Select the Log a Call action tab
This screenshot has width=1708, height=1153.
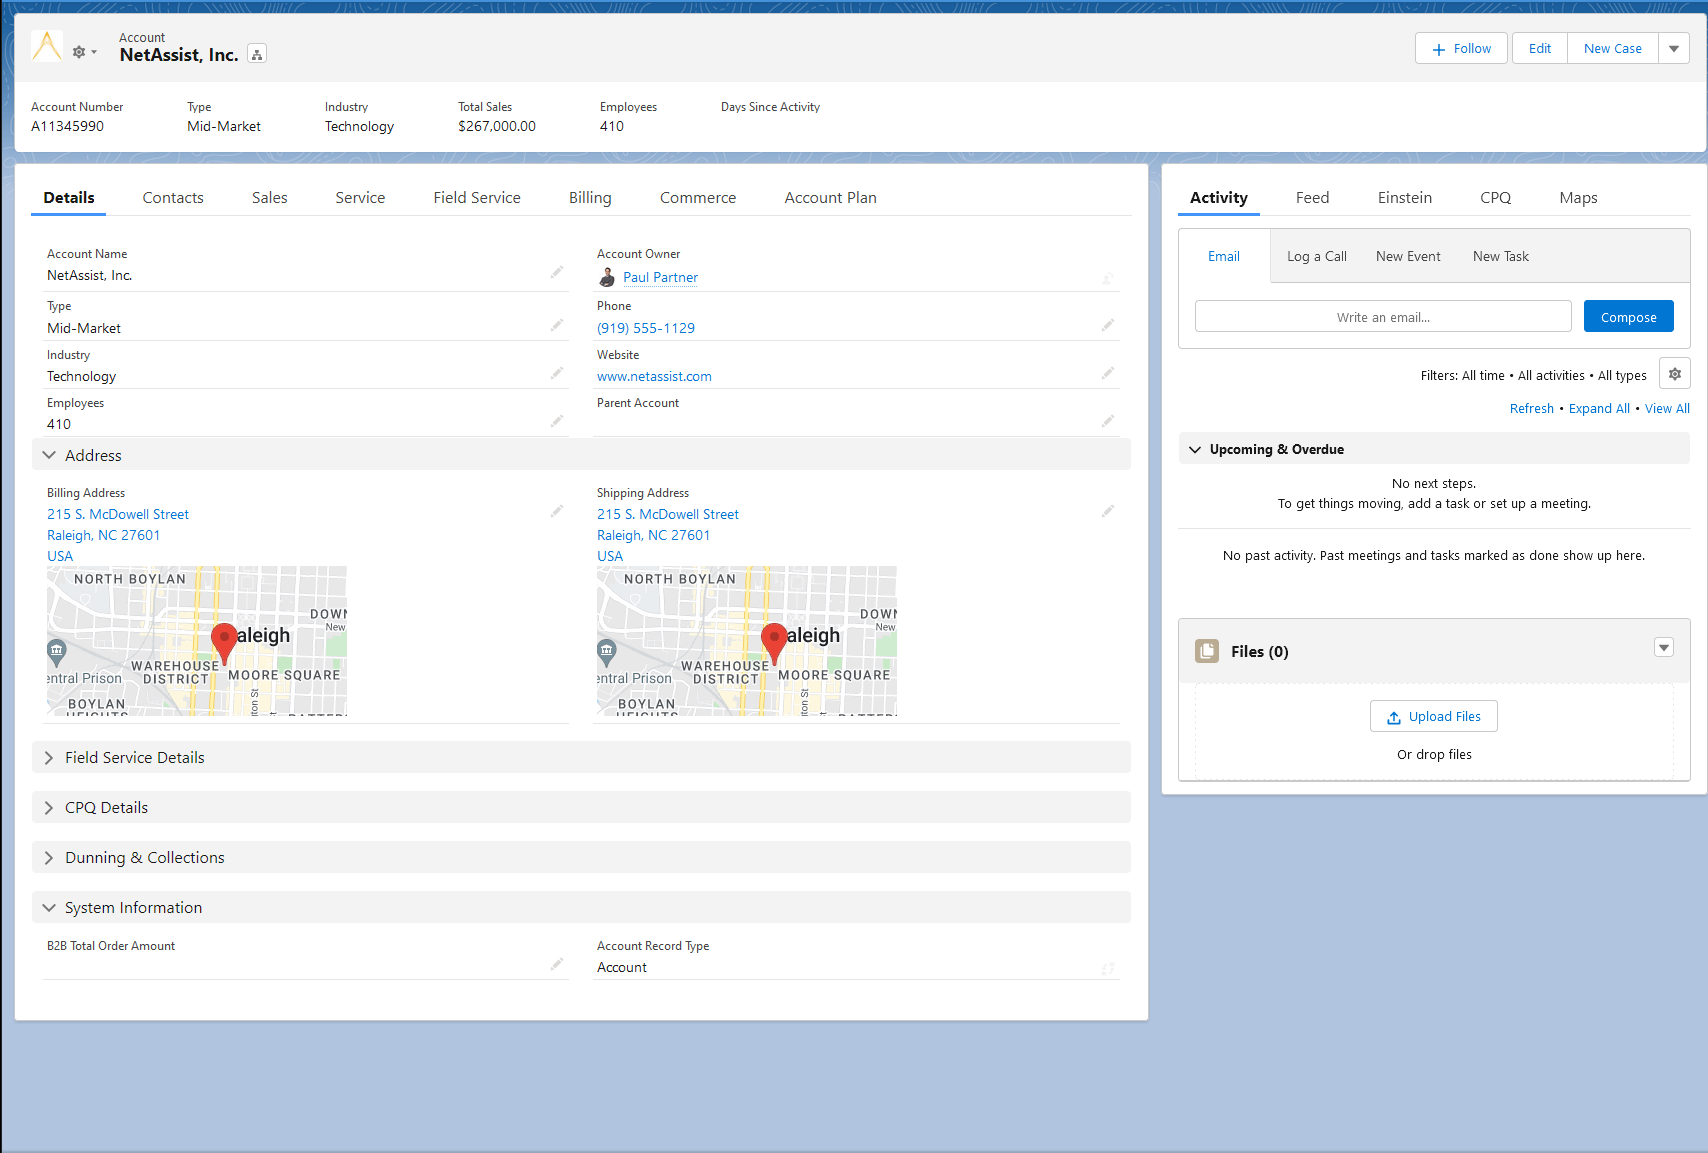tap(1317, 256)
